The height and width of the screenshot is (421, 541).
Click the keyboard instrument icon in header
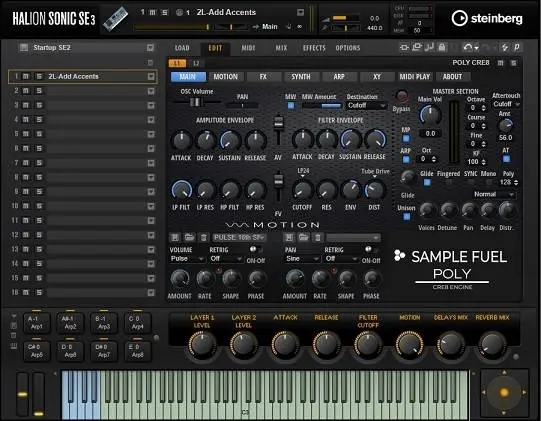(x=116, y=18)
